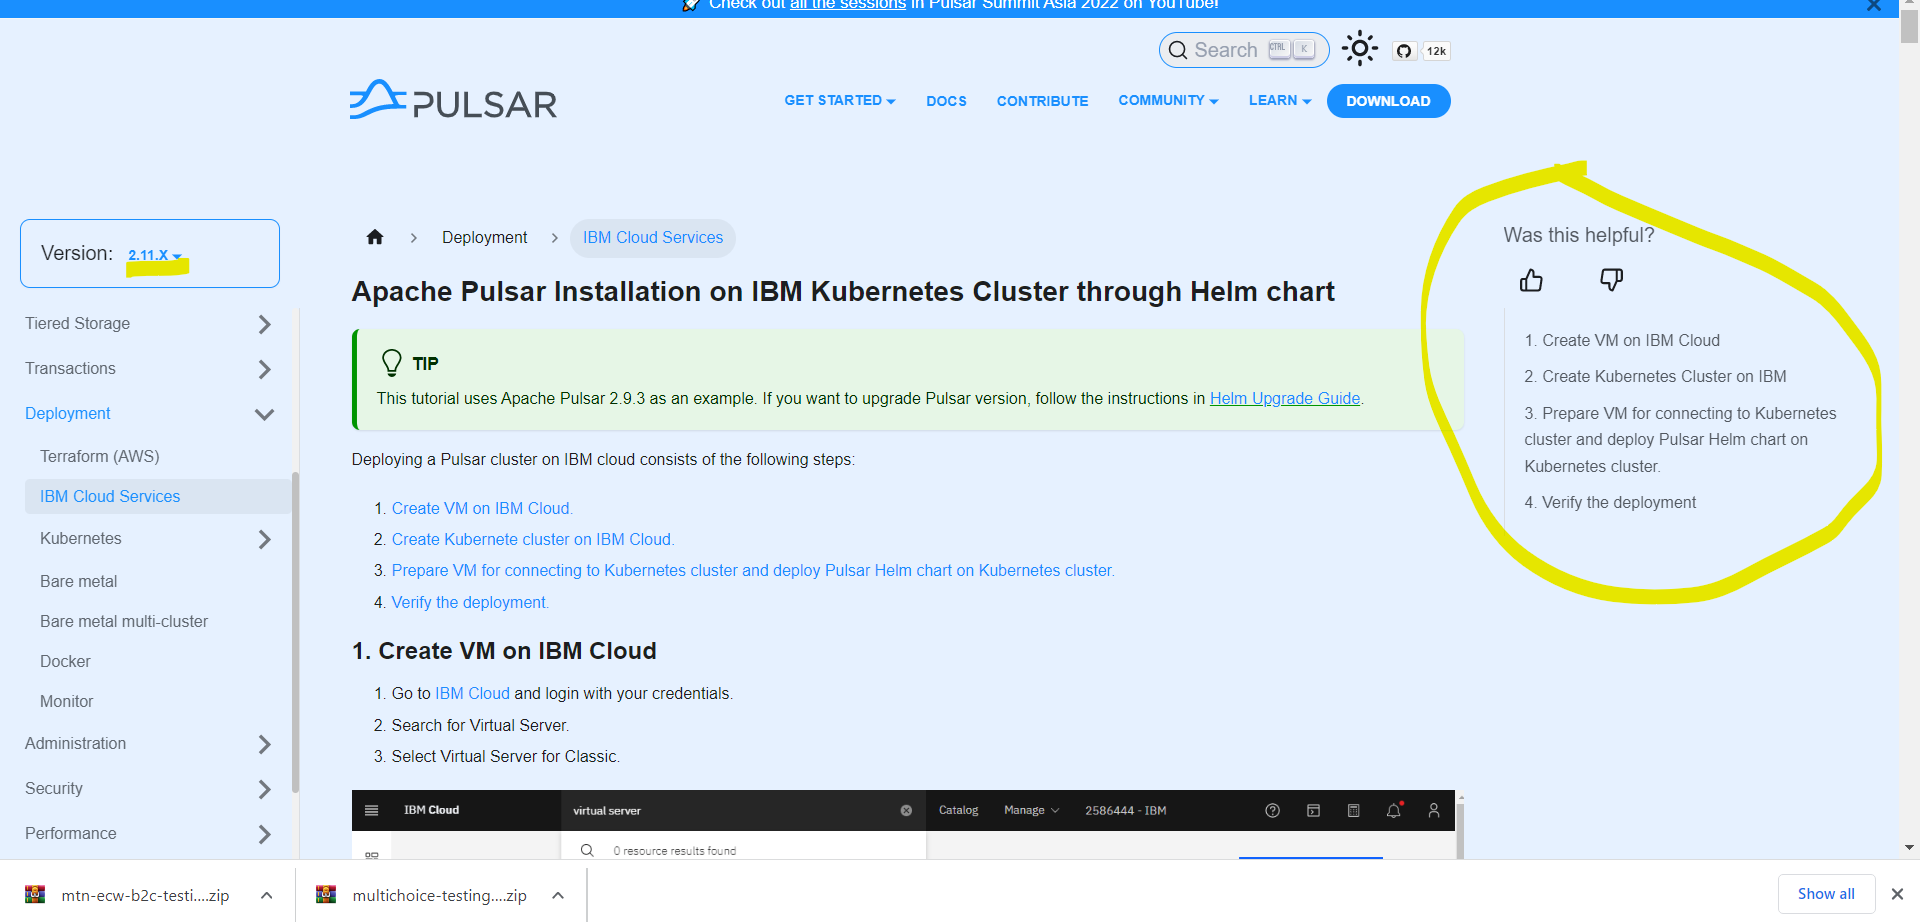
Task: Jump to Create Kubernetes Cluster in table of contents
Action: (x=1655, y=376)
